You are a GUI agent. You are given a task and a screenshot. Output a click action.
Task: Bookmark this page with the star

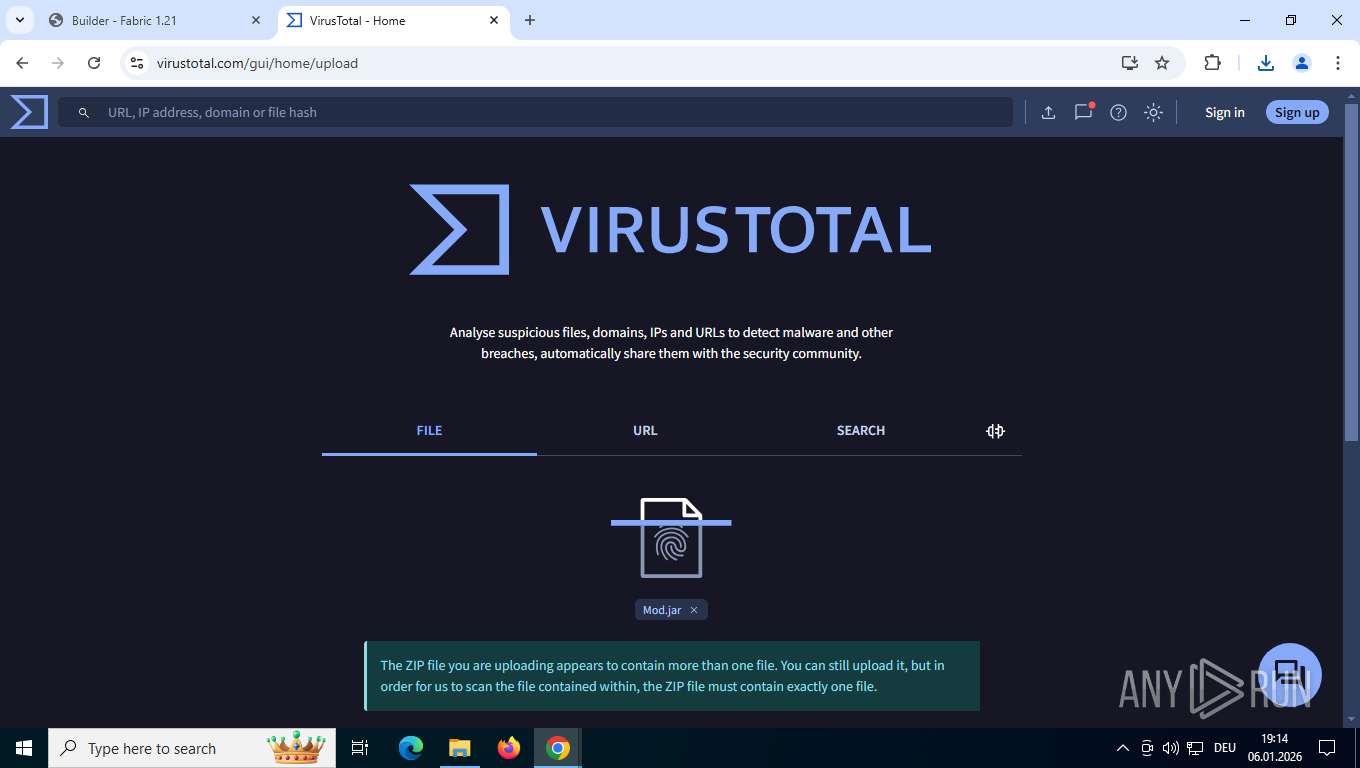coord(1162,63)
